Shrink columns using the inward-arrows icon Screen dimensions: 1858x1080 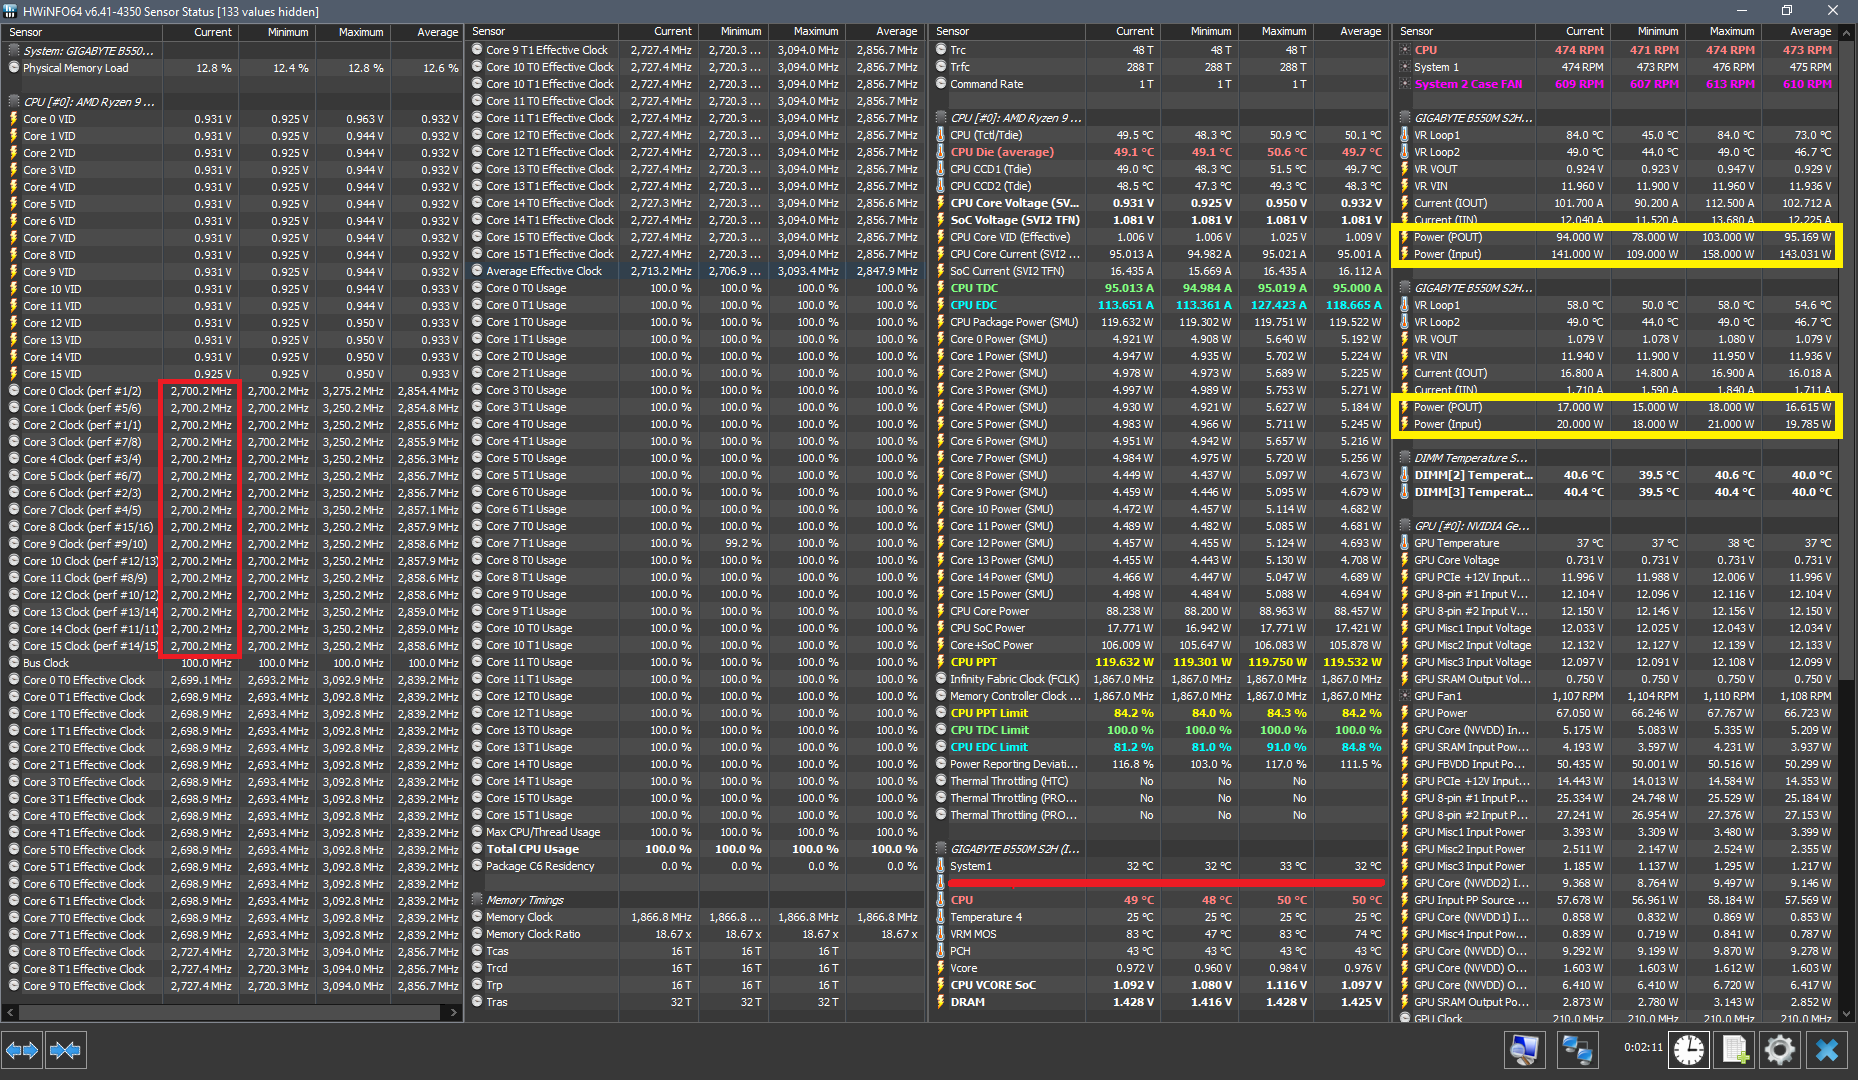(66, 1049)
